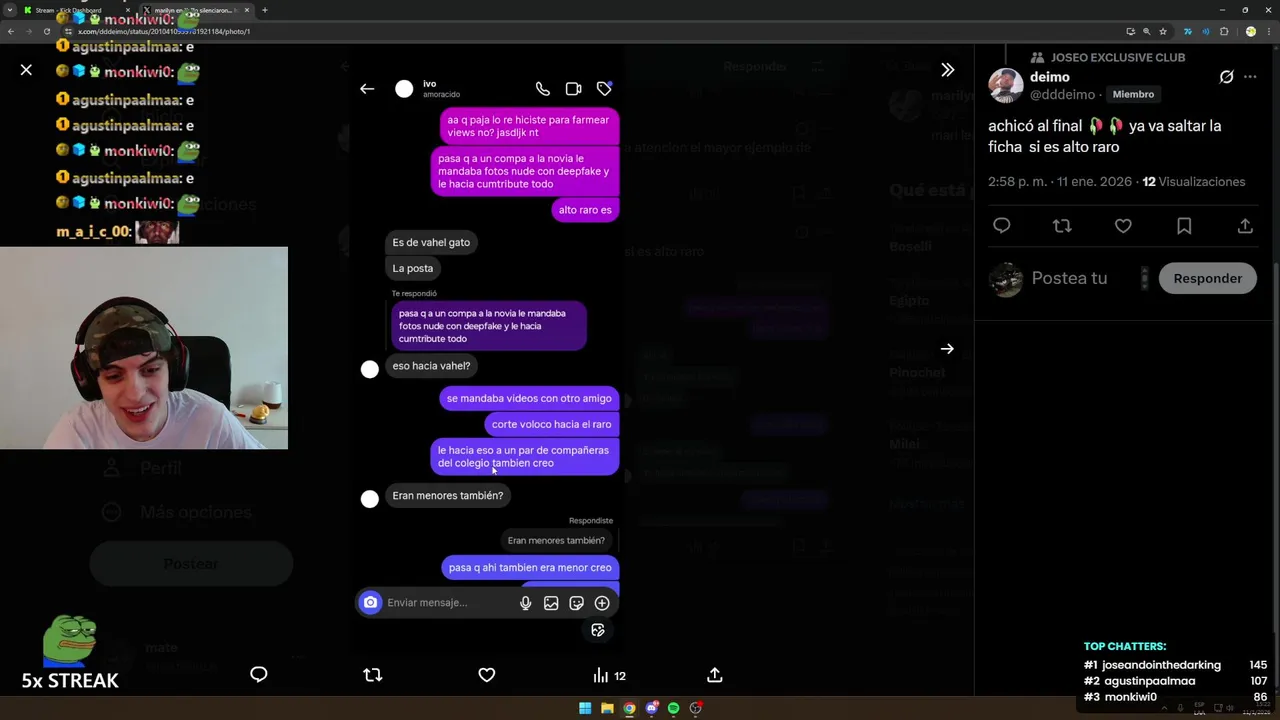Viewport: 1280px width, 720px height.
Task: Share via bottom upload icon under photo
Action: pos(715,675)
